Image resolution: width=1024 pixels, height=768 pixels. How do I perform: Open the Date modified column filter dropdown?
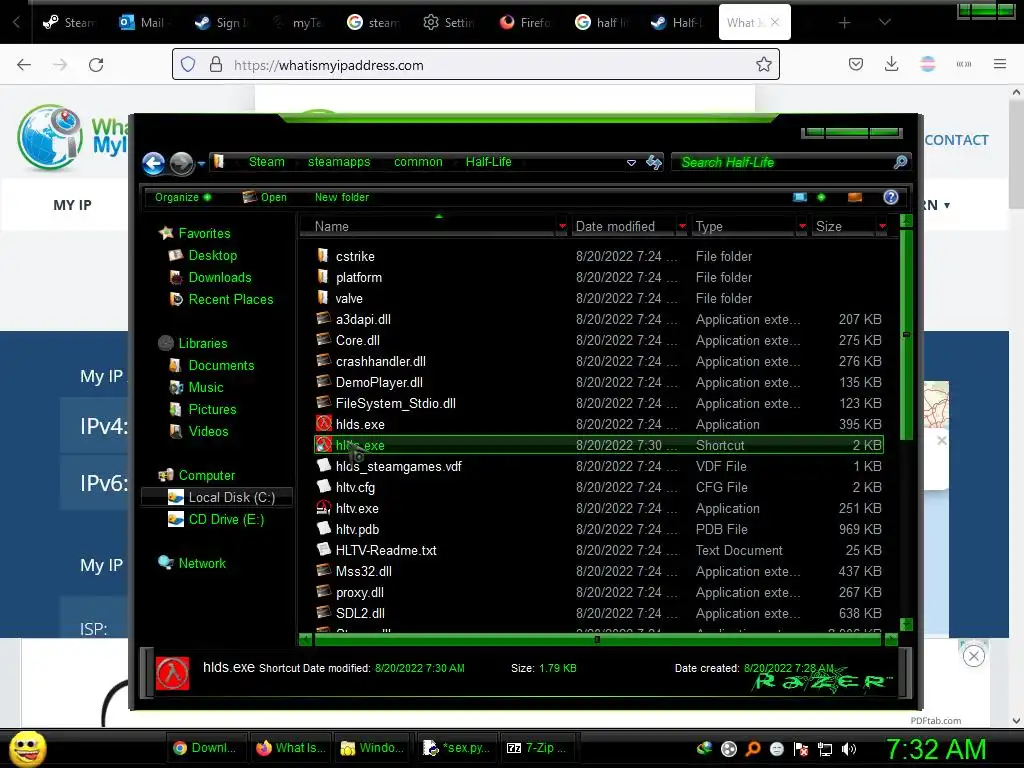(682, 227)
